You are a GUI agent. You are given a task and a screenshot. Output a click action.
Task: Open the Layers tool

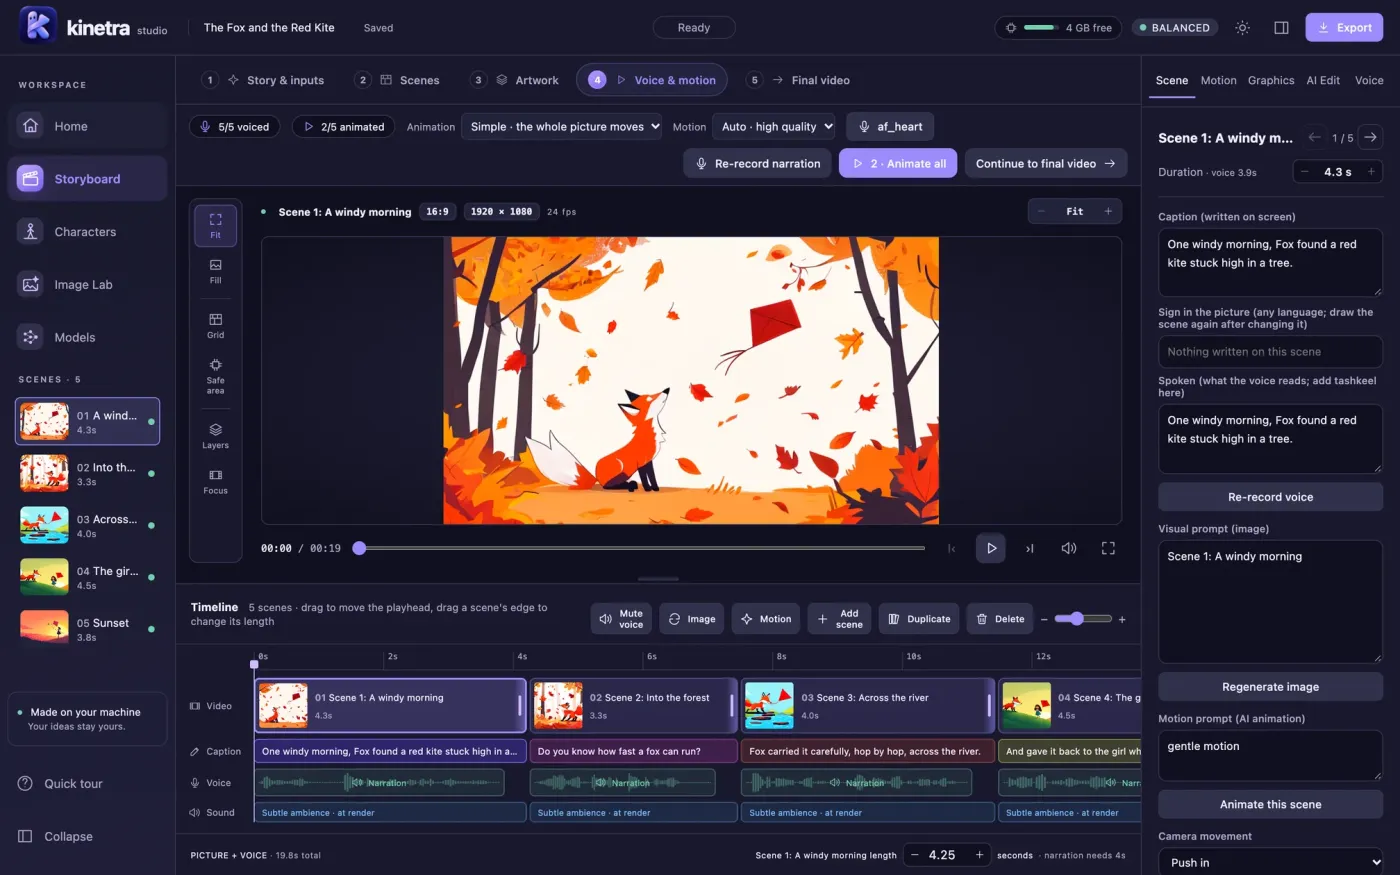215,436
